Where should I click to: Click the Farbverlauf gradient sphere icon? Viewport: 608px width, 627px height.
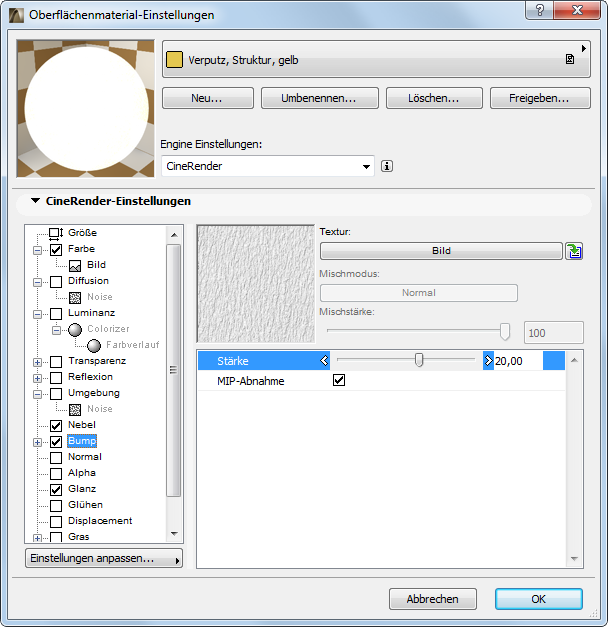pyautogui.click(x=94, y=345)
